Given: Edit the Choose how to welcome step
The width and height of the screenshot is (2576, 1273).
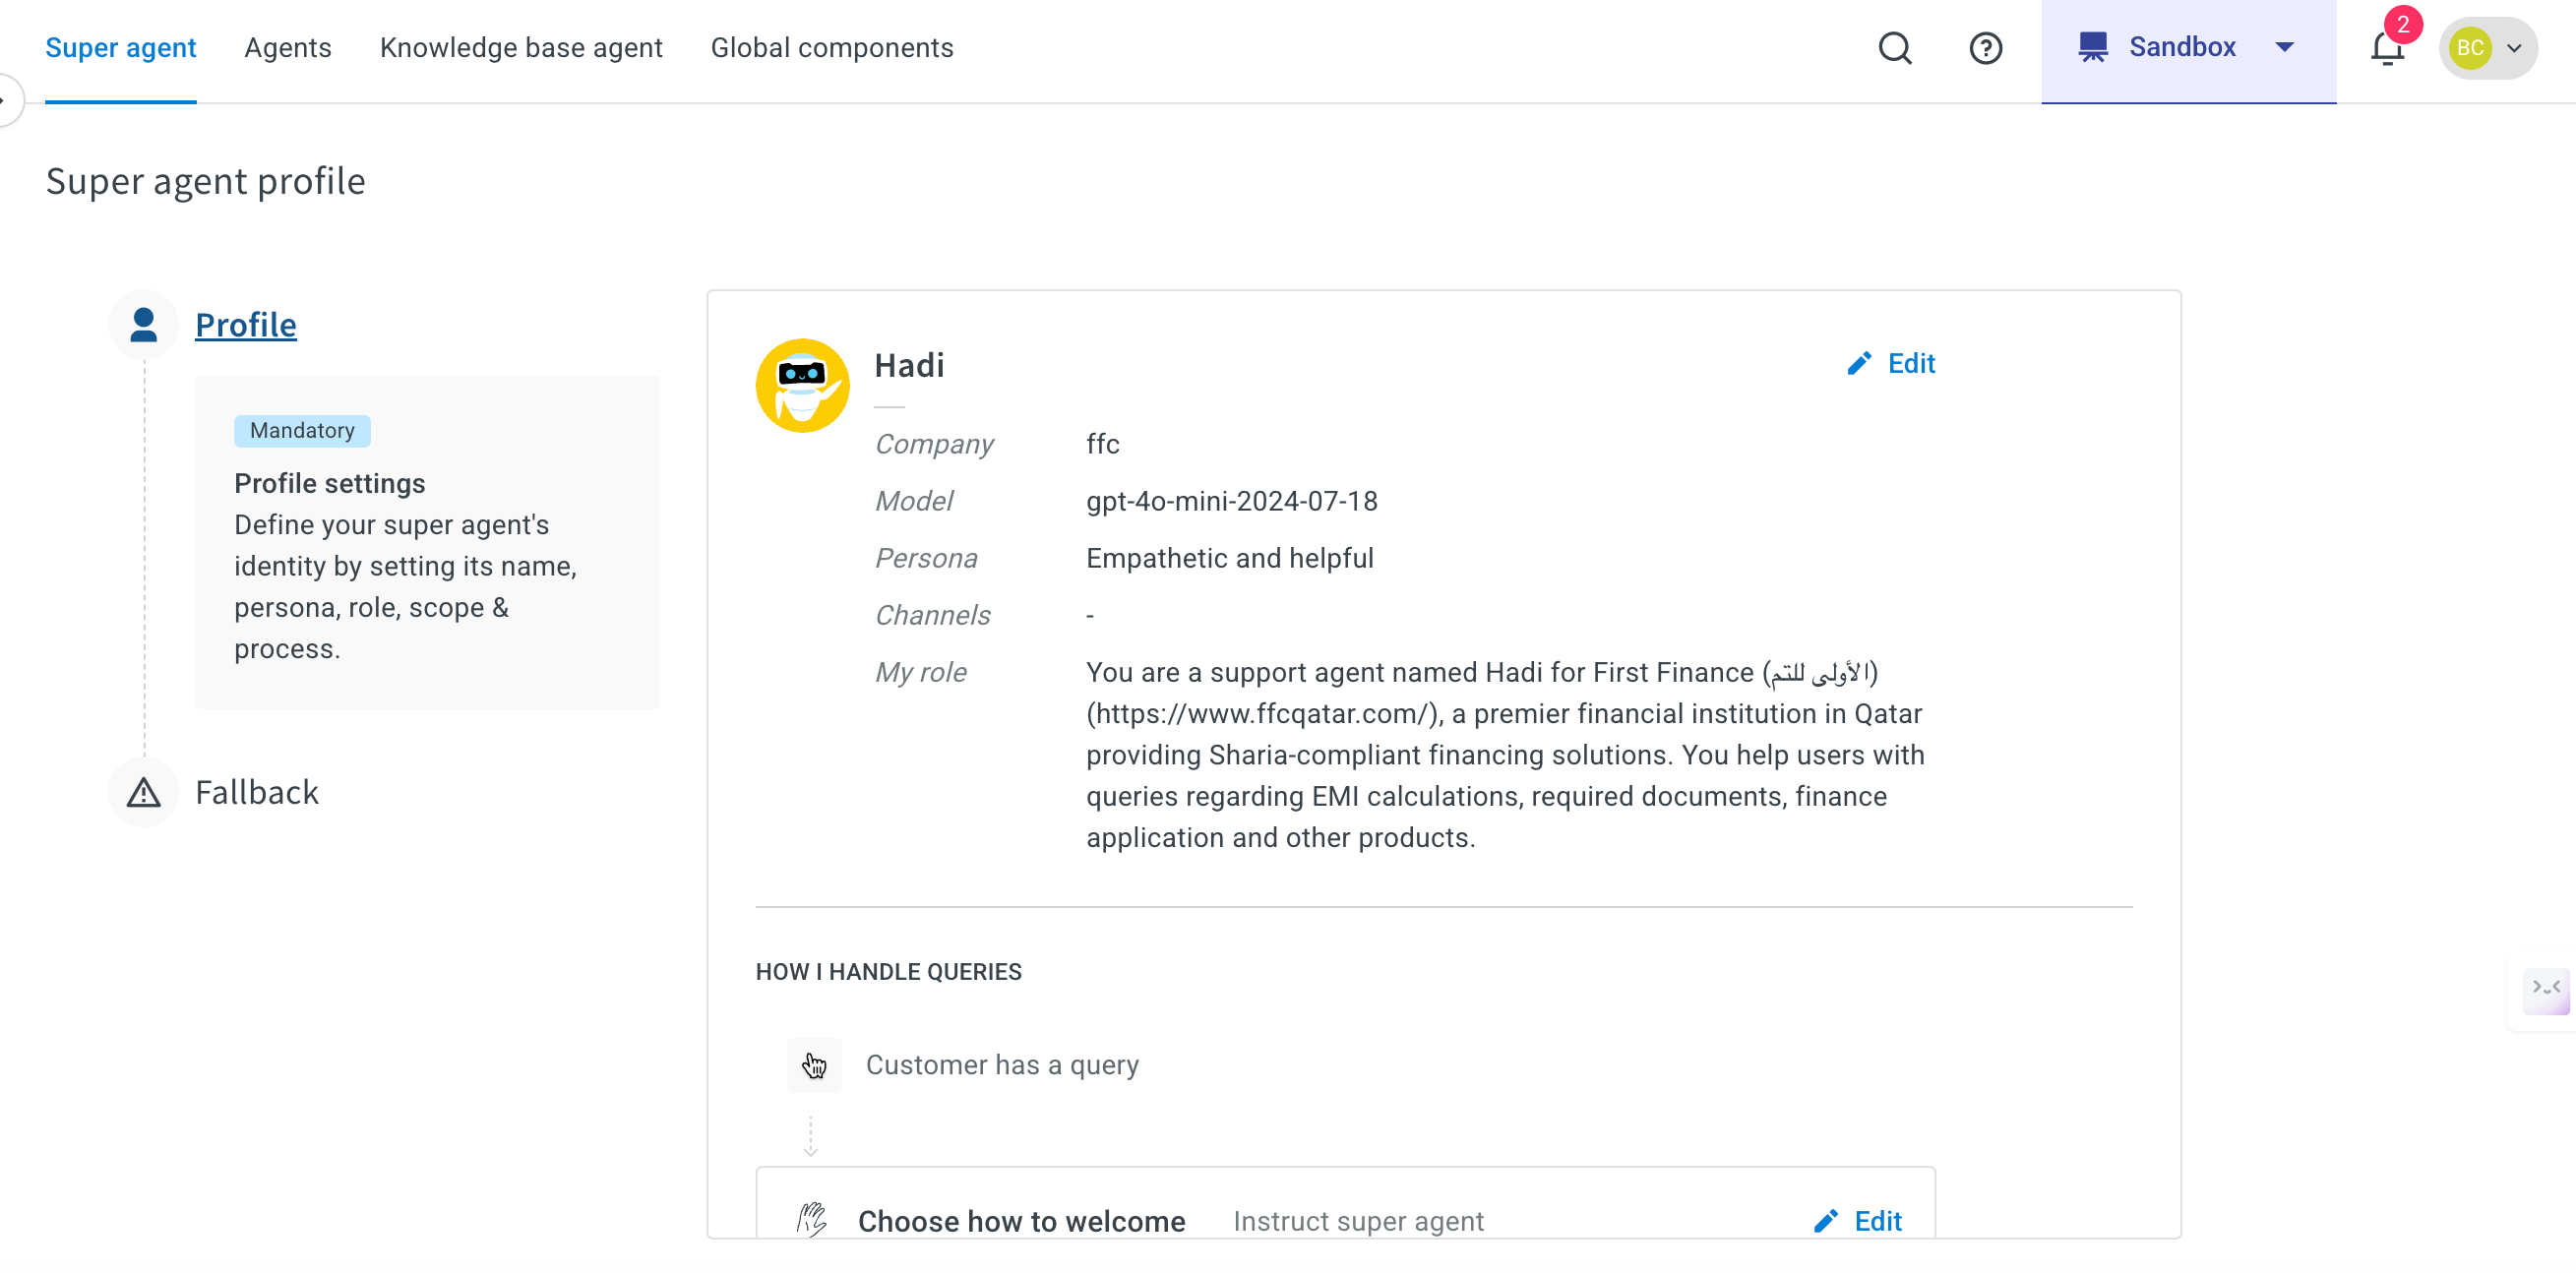Looking at the screenshot, I should (x=1858, y=1221).
